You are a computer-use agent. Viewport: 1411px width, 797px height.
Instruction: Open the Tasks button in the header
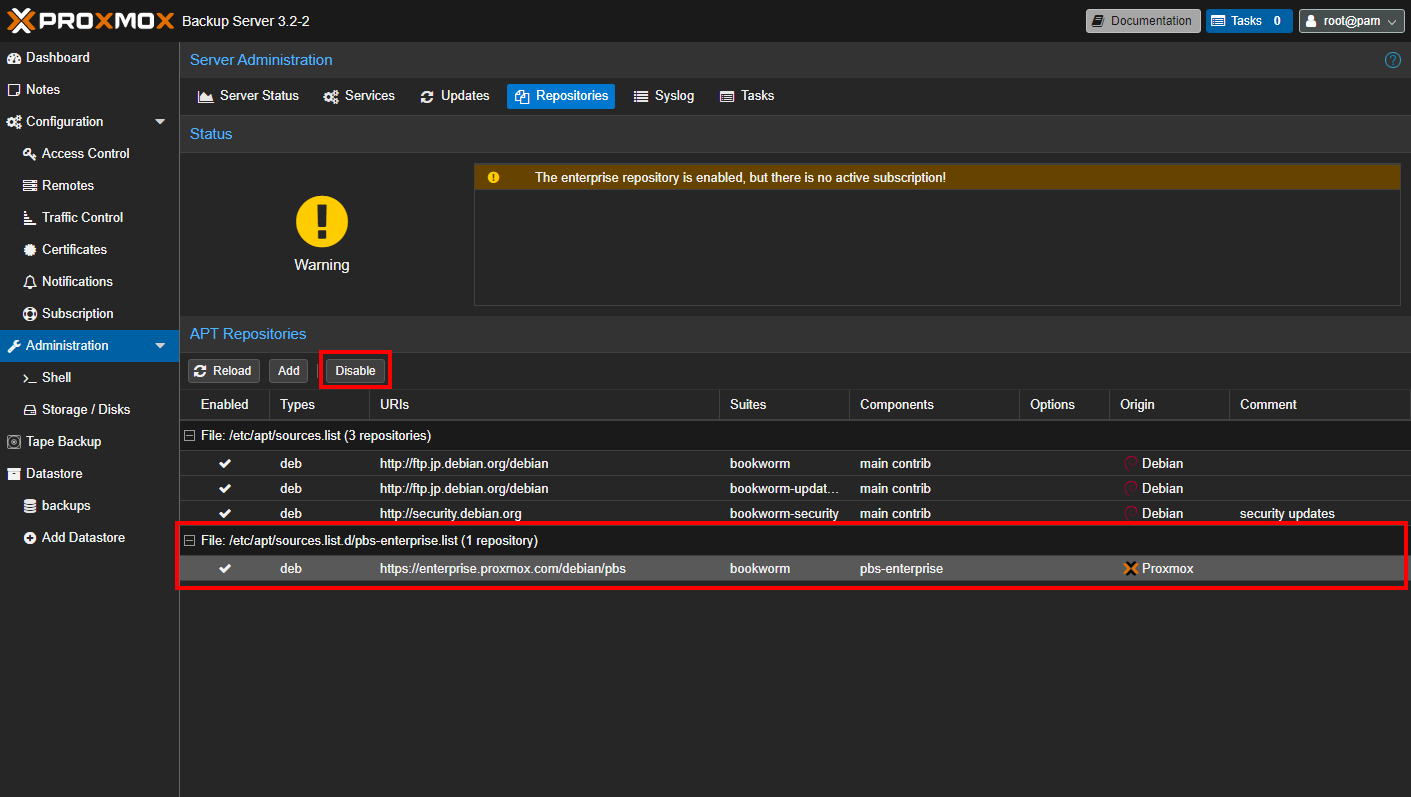1249,21
